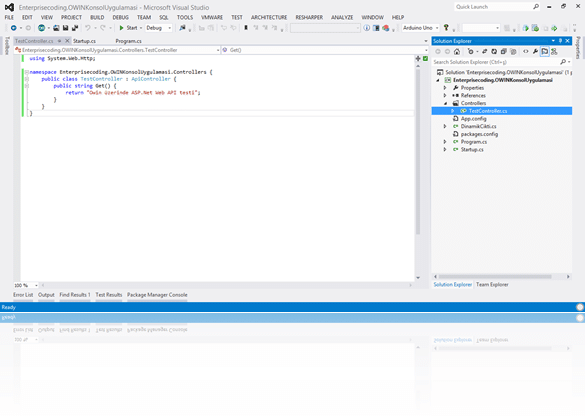The width and height of the screenshot is (585, 416).
Task: Click the Test Results tab
Action: (109, 295)
